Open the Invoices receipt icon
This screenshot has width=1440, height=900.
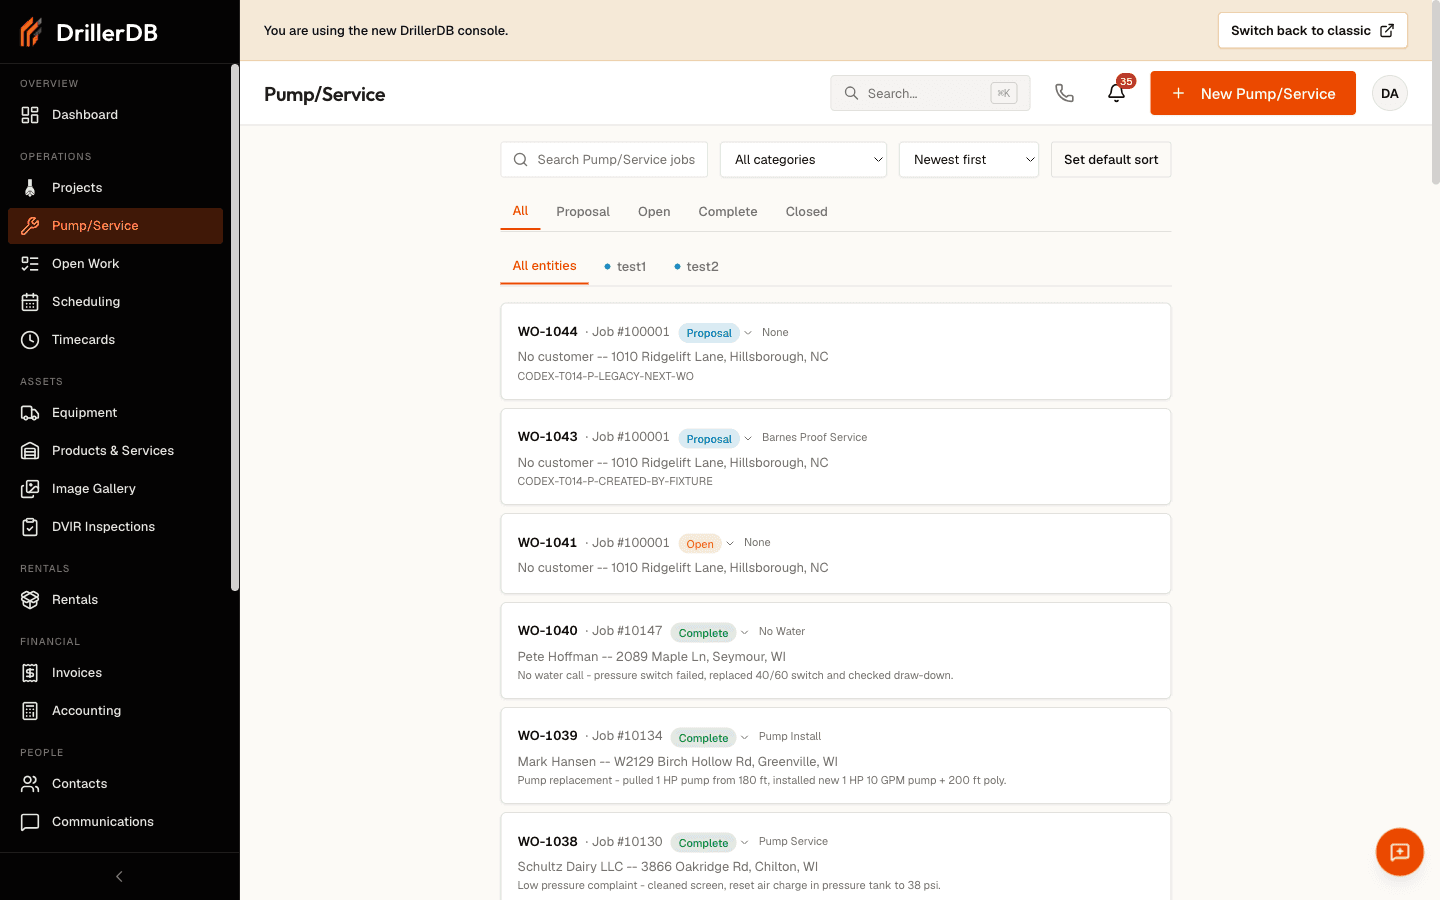pyautogui.click(x=30, y=673)
